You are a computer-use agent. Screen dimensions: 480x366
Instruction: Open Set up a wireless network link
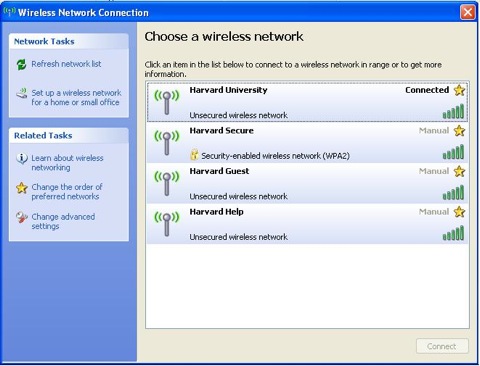(76, 98)
